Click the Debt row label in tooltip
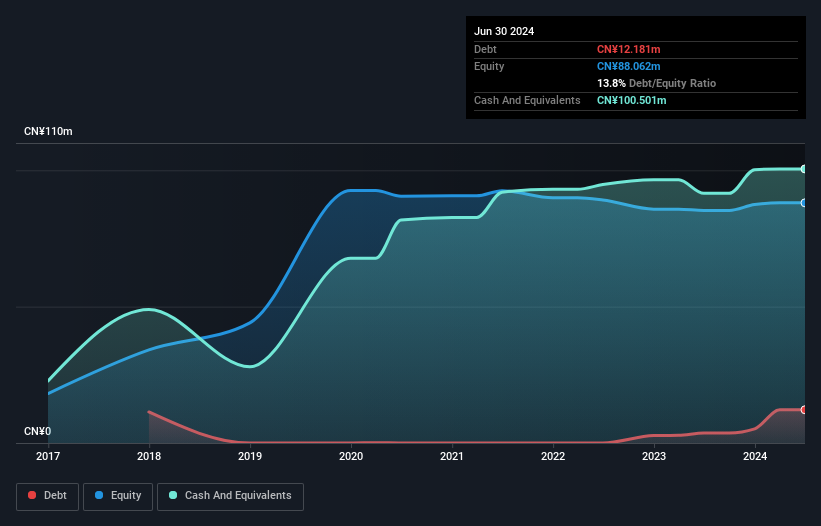The width and height of the screenshot is (821, 526). pyautogui.click(x=485, y=49)
